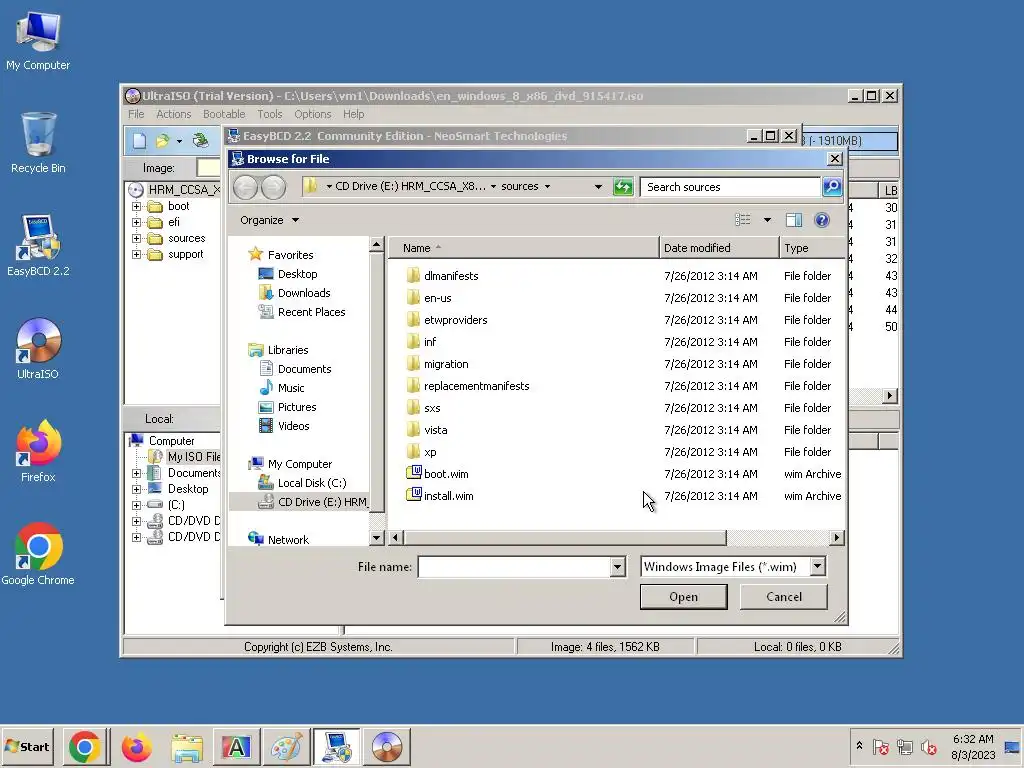Click UltraISO New toolbar icon
The width and height of the screenshot is (1024, 768).
coord(139,140)
